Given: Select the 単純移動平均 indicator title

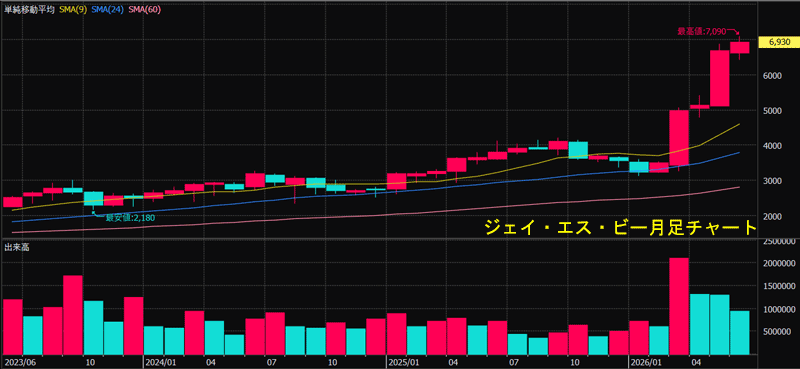Looking at the screenshot, I should coord(29,9).
